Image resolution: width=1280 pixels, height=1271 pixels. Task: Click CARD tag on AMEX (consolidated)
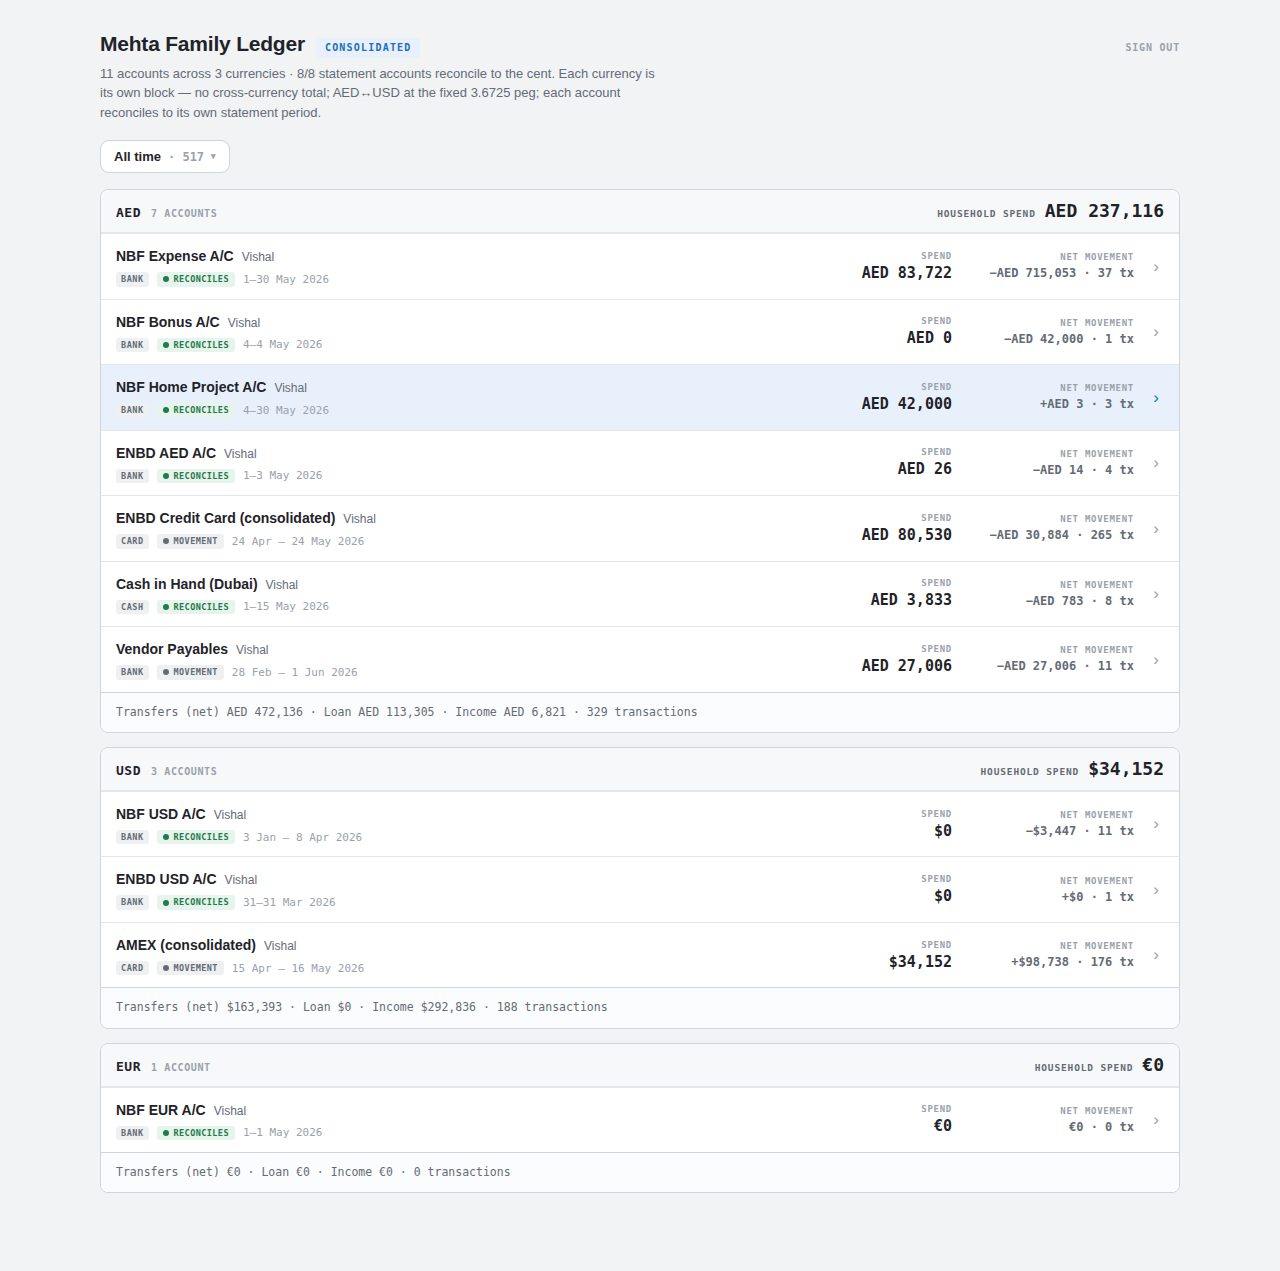coord(133,968)
